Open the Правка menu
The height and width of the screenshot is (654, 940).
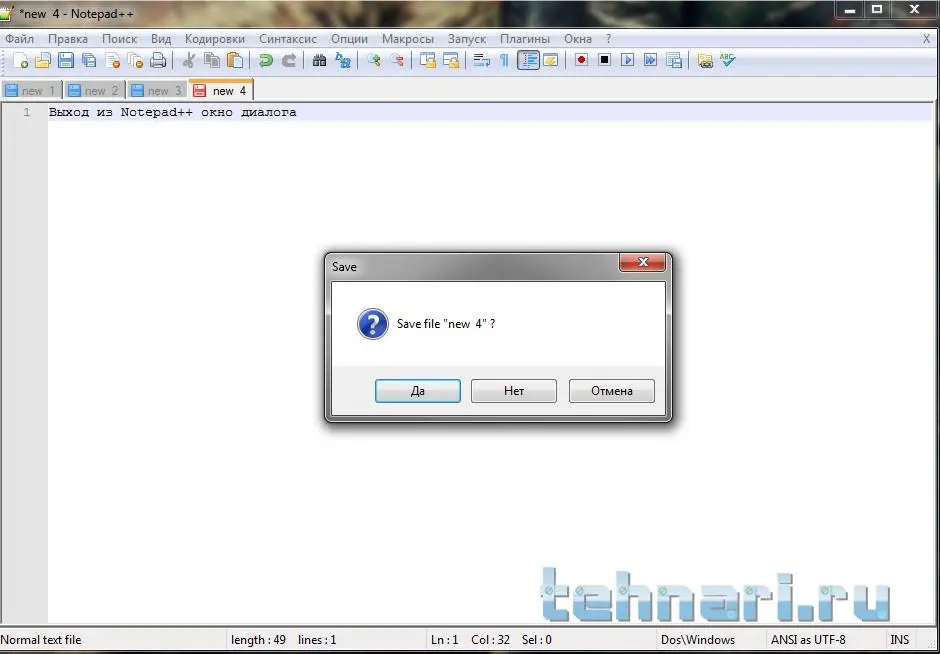(68, 39)
